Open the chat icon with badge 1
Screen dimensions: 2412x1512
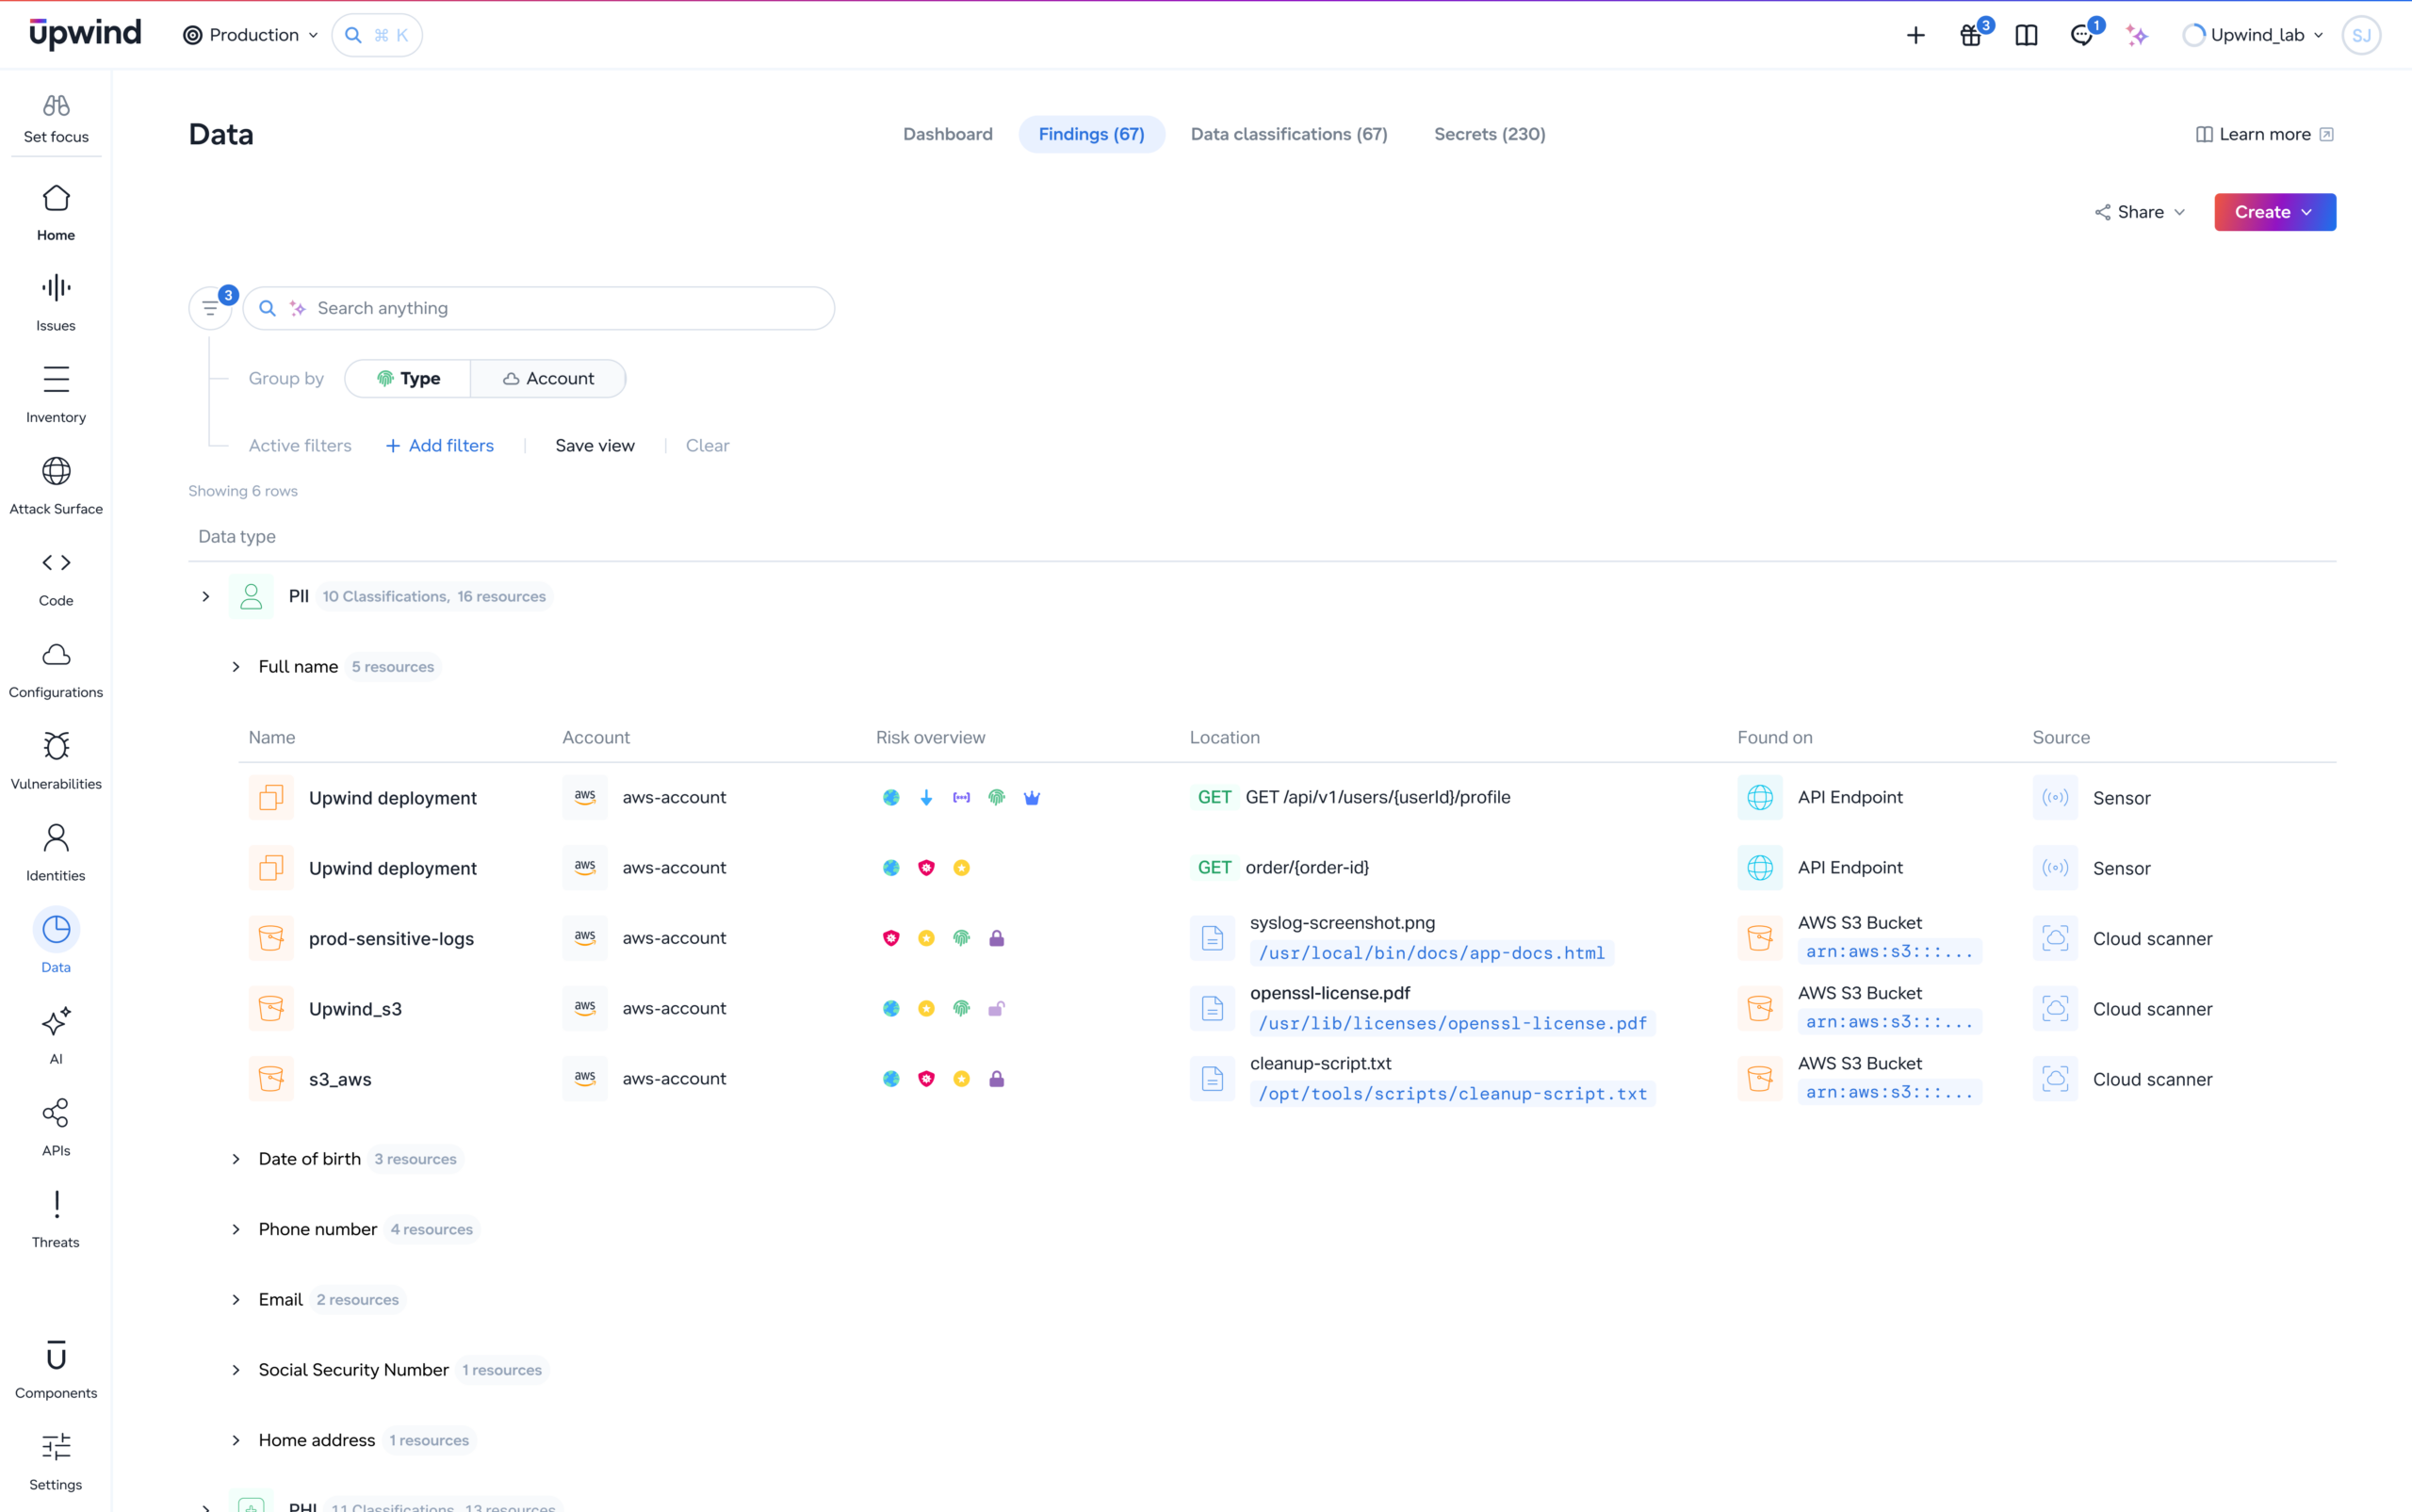2082,35
